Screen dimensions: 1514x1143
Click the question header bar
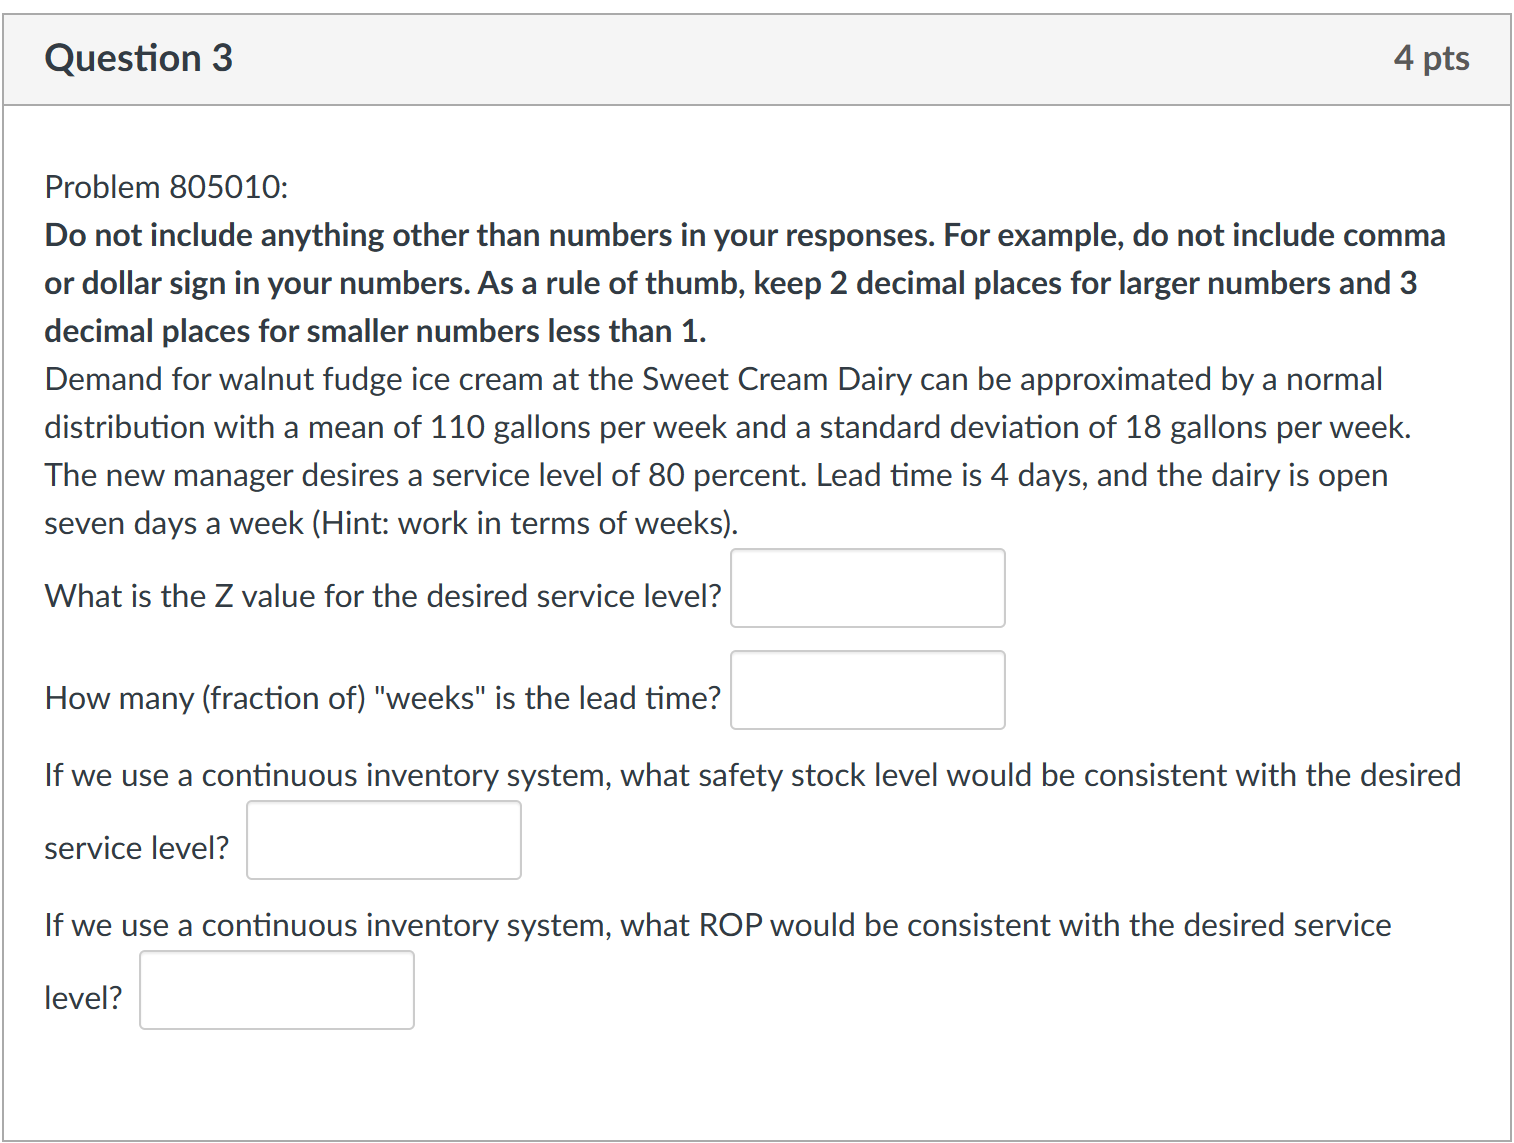coord(757,58)
